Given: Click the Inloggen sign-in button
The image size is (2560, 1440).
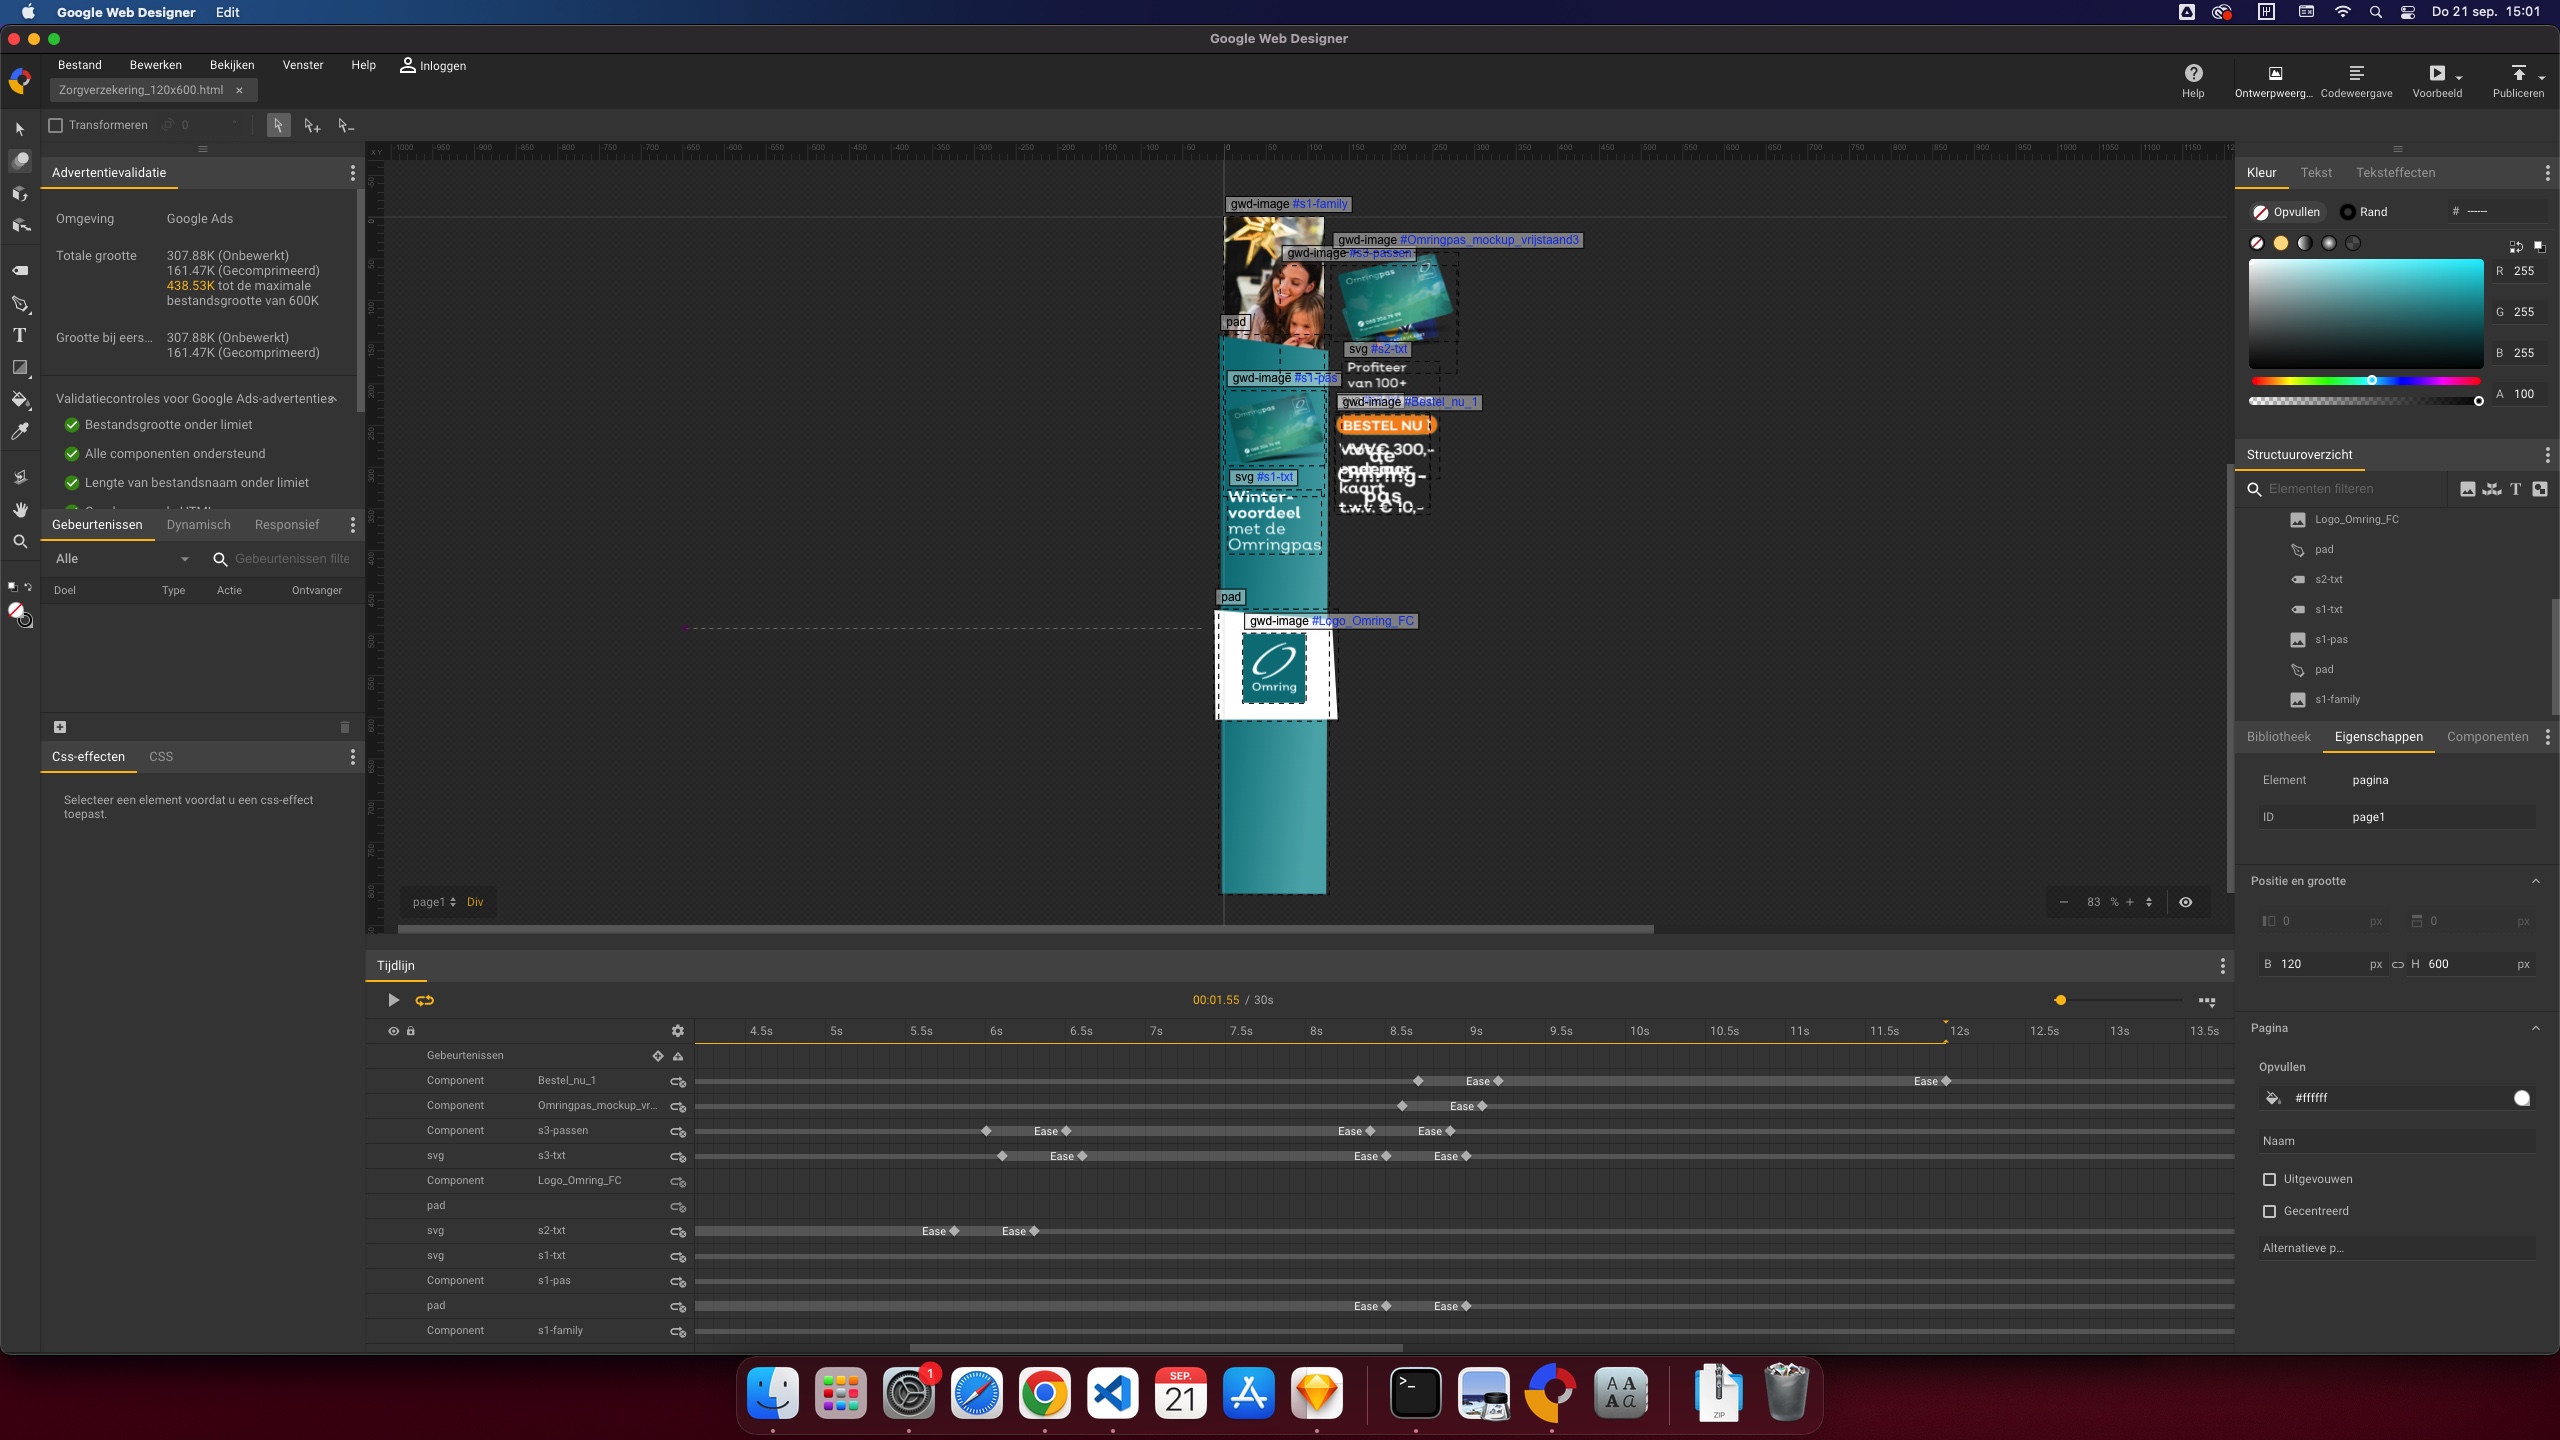Looking at the screenshot, I should tap(433, 66).
